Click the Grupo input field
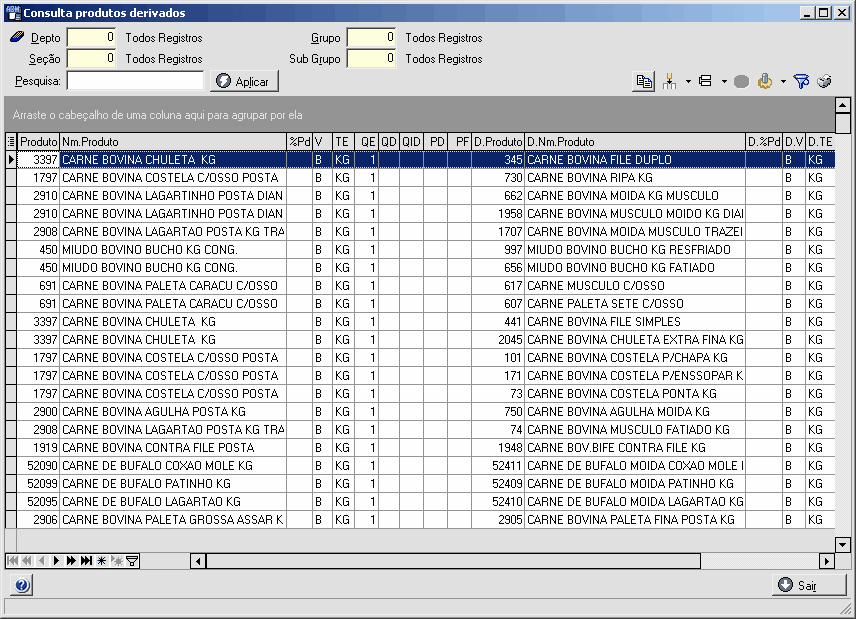The height and width of the screenshot is (619, 856). [371, 38]
